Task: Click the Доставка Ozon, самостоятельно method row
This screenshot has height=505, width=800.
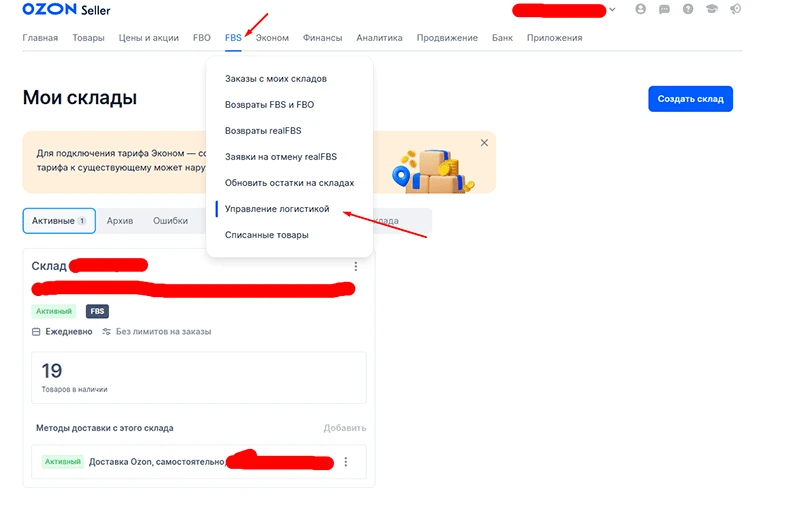Action: point(199,462)
